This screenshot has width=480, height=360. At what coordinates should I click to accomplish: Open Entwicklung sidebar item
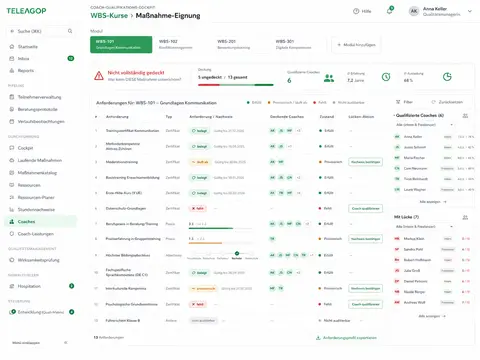(41, 312)
